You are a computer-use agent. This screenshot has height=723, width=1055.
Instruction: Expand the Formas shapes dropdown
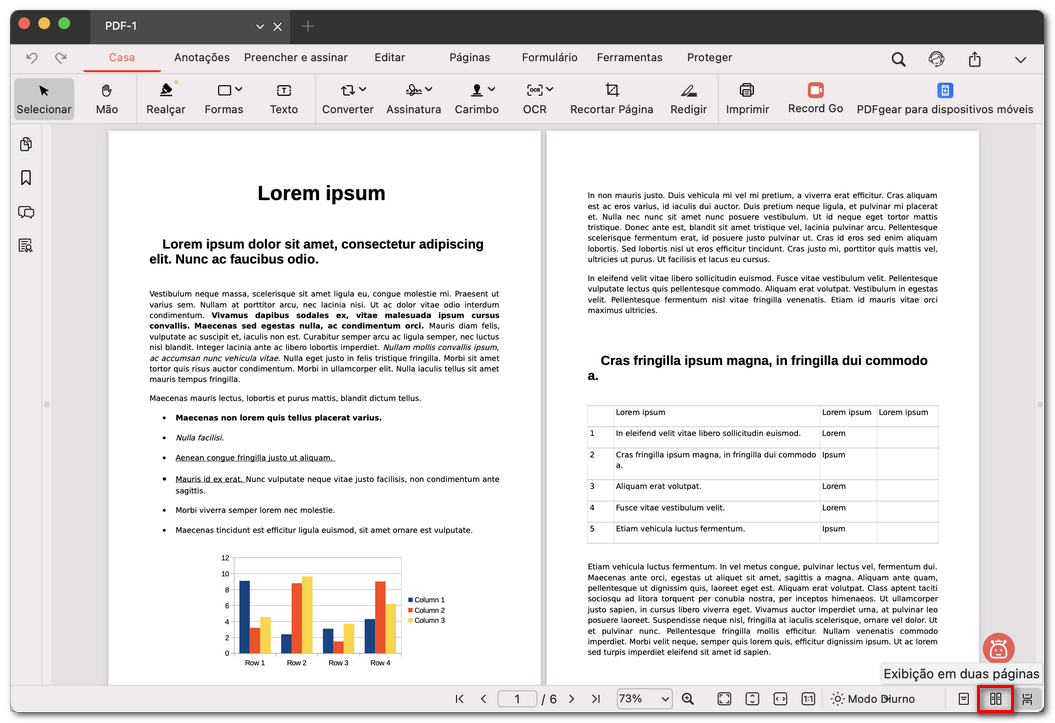pyautogui.click(x=223, y=98)
